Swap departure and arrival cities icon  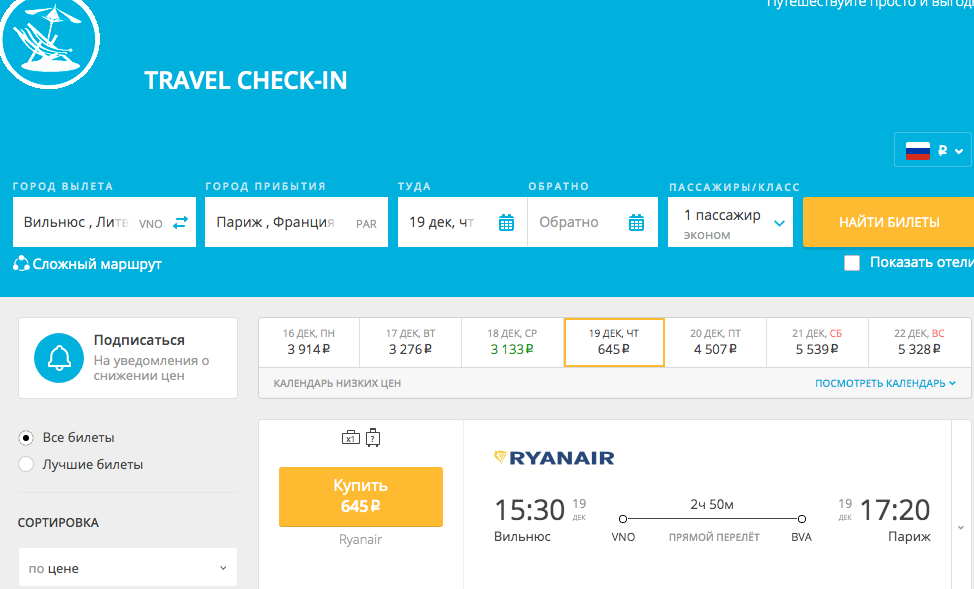pyautogui.click(x=180, y=222)
